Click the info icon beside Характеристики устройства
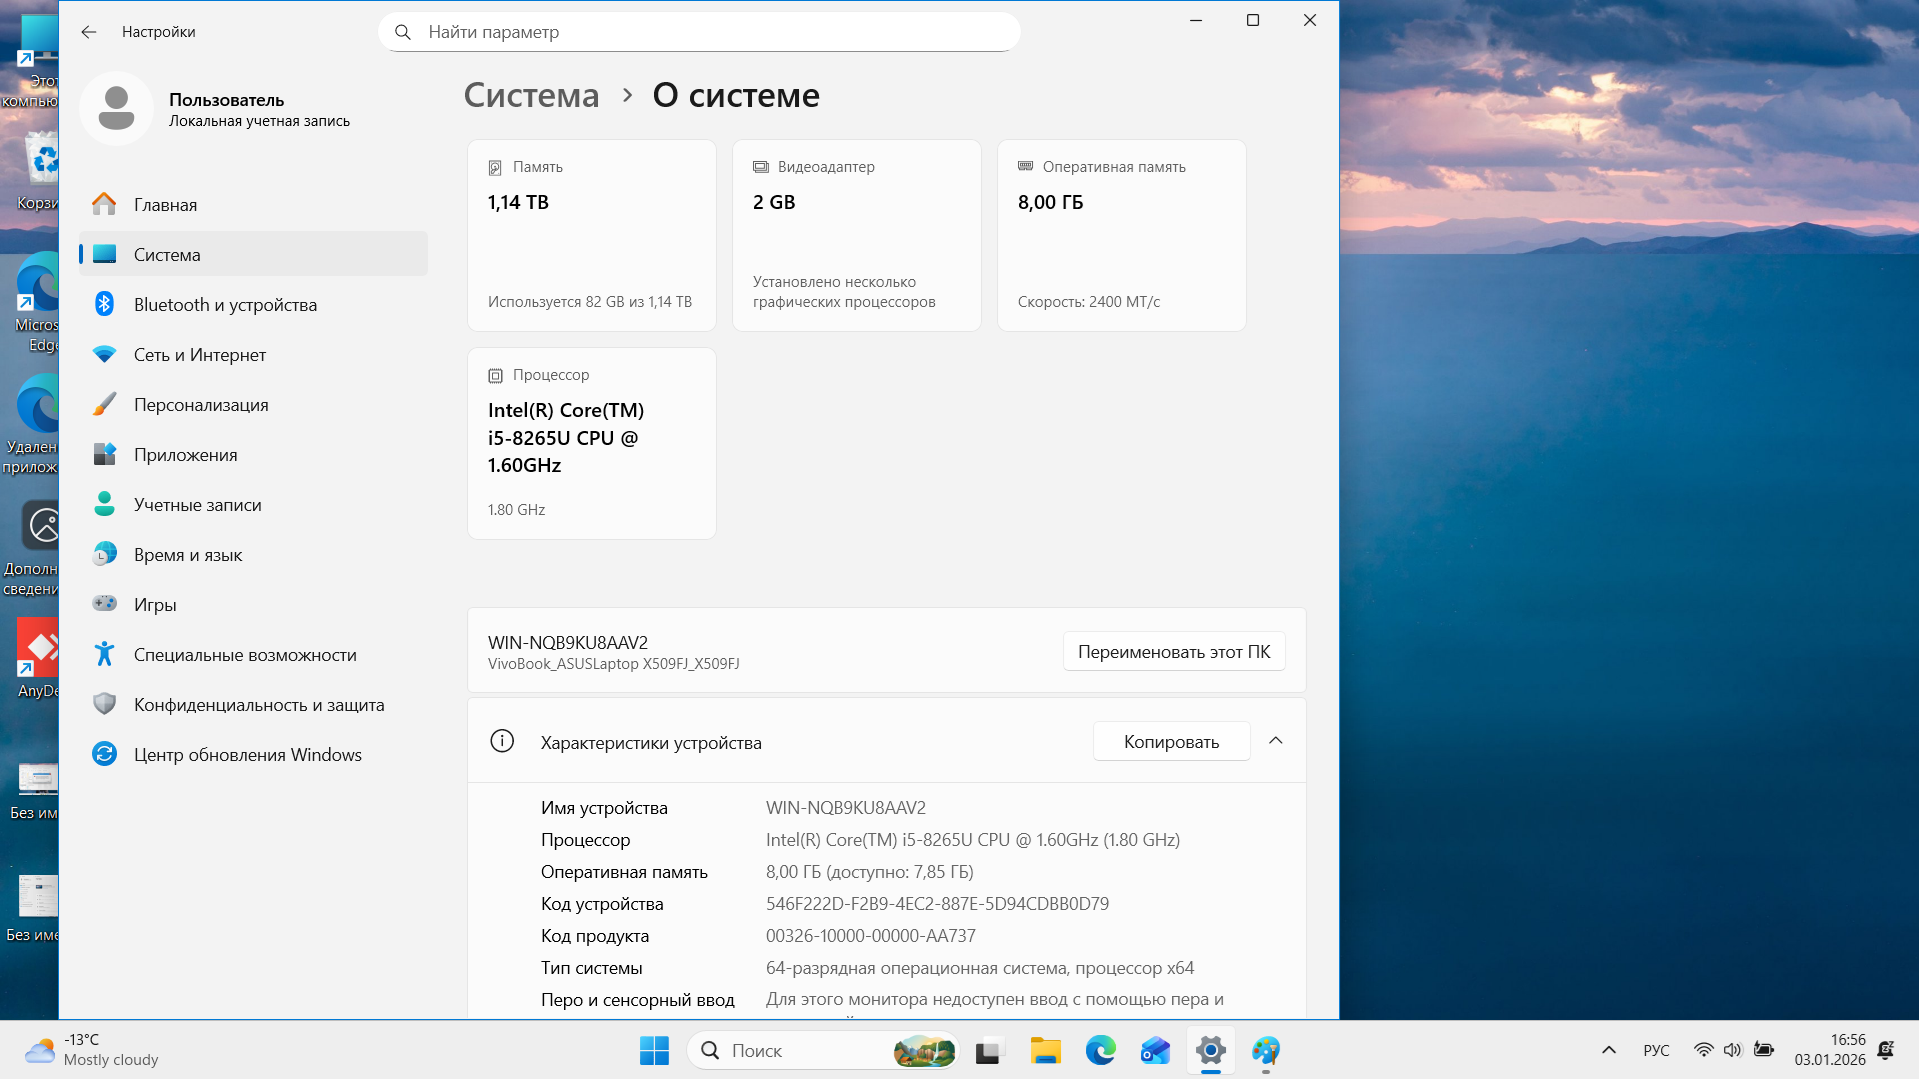The width and height of the screenshot is (1919, 1079). click(502, 742)
